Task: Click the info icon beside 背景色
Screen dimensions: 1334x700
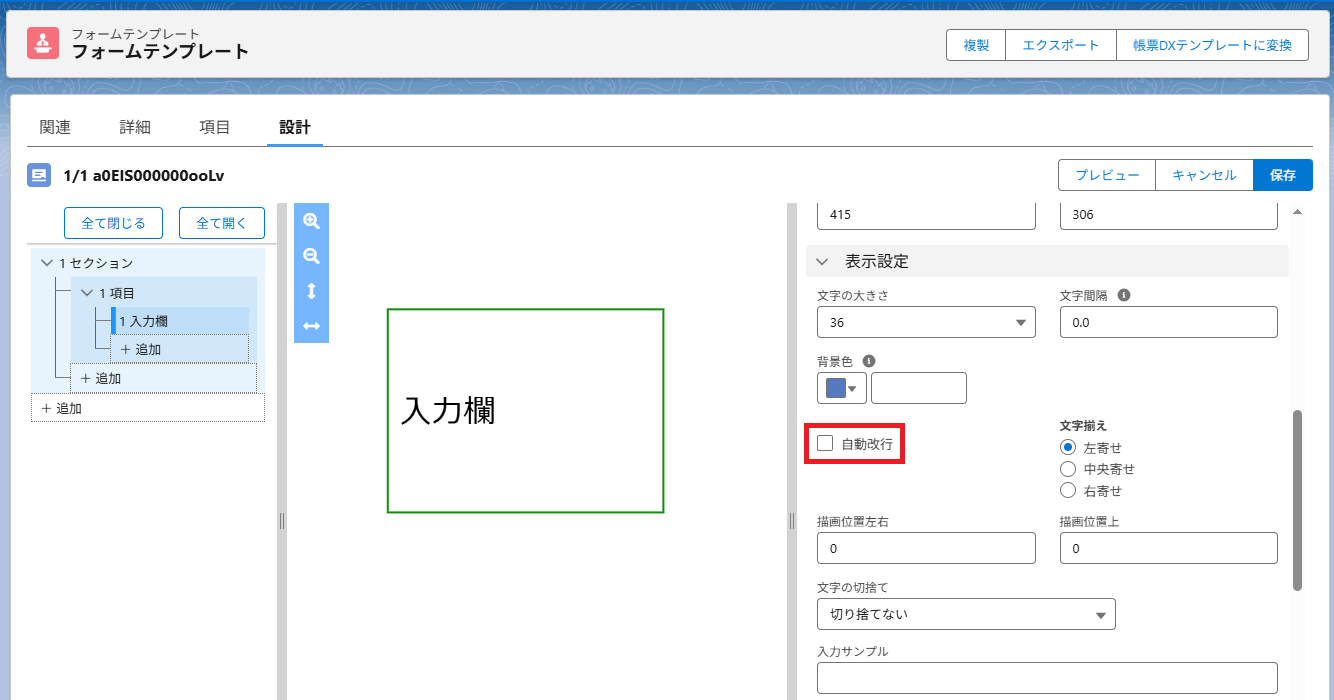Action: [x=869, y=361]
